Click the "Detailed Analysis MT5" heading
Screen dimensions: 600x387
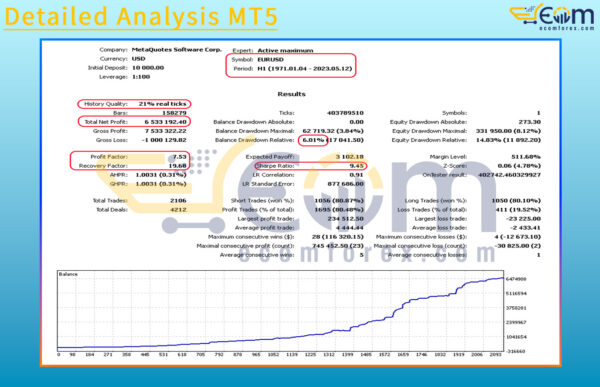pyautogui.click(x=141, y=17)
